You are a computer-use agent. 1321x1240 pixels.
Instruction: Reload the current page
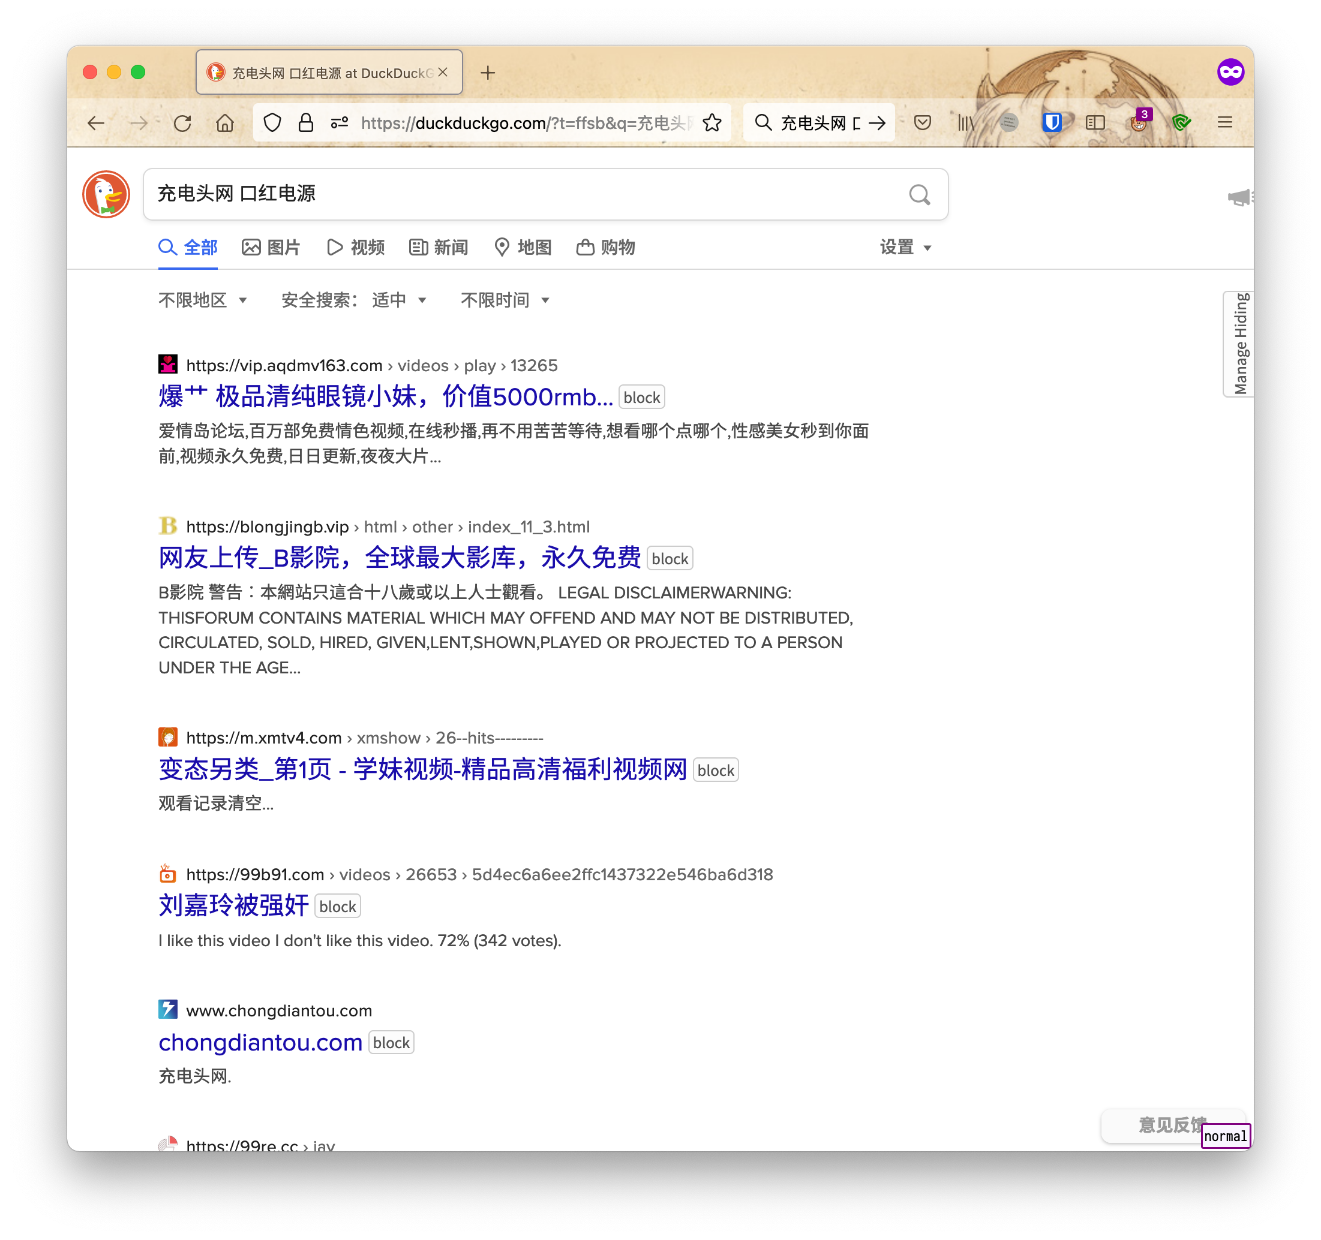click(x=182, y=123)
